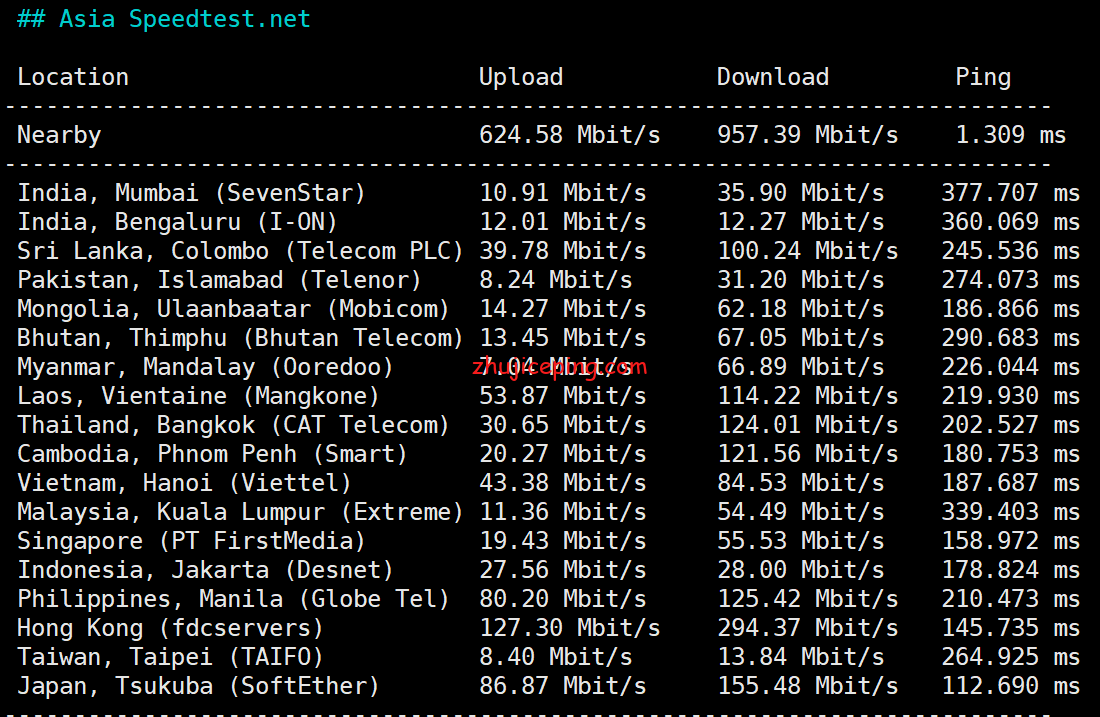Select Vietnam, Hanoi (Viettel) location
The width and height of the screenshot is (1100, 717).
point(185,483)
